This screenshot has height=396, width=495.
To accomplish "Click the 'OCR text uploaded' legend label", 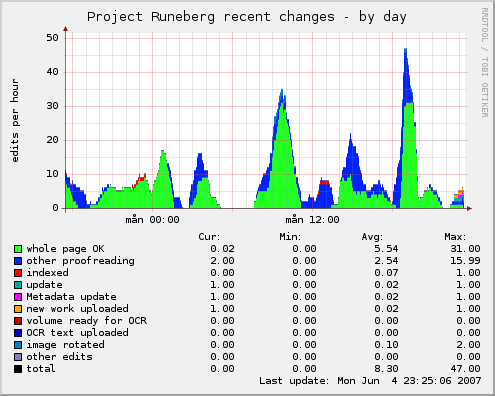I will pos(77,333).
